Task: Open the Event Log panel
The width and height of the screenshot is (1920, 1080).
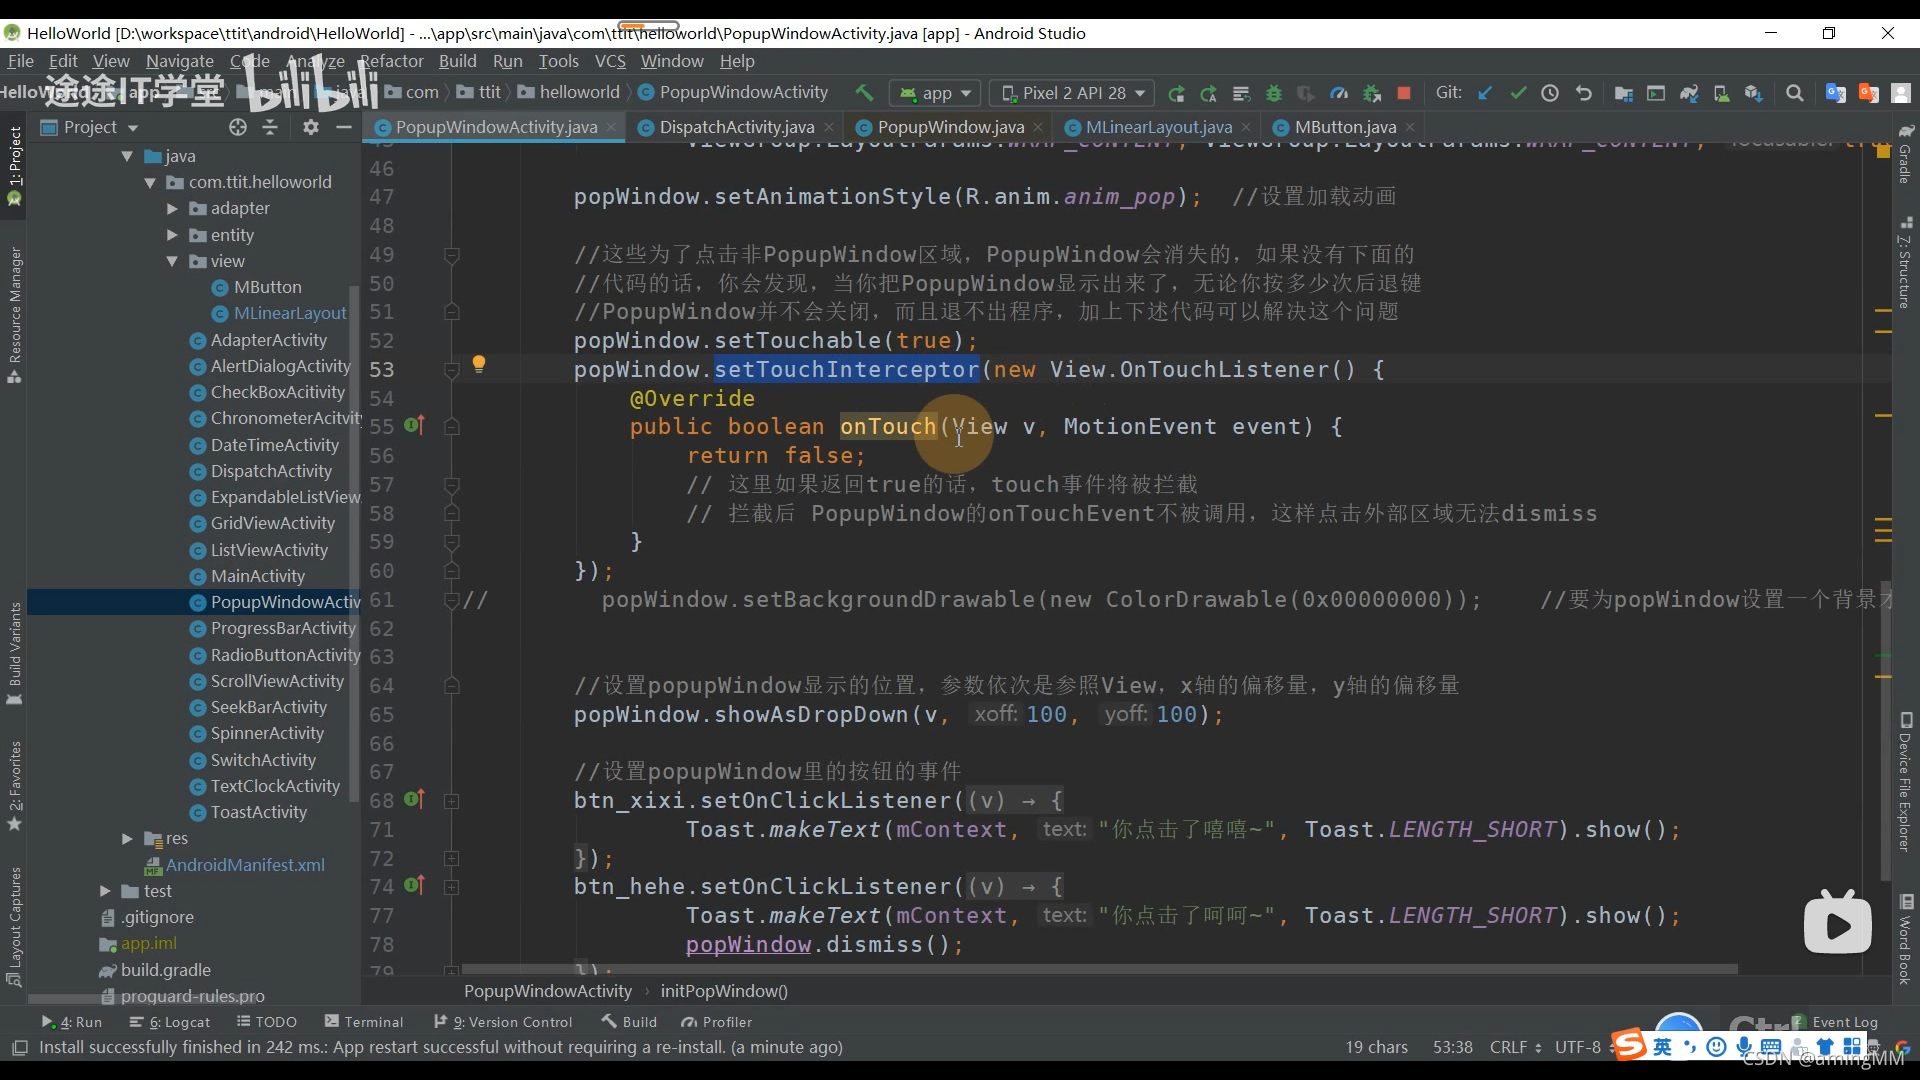Action: (x=1834, y=1022)
